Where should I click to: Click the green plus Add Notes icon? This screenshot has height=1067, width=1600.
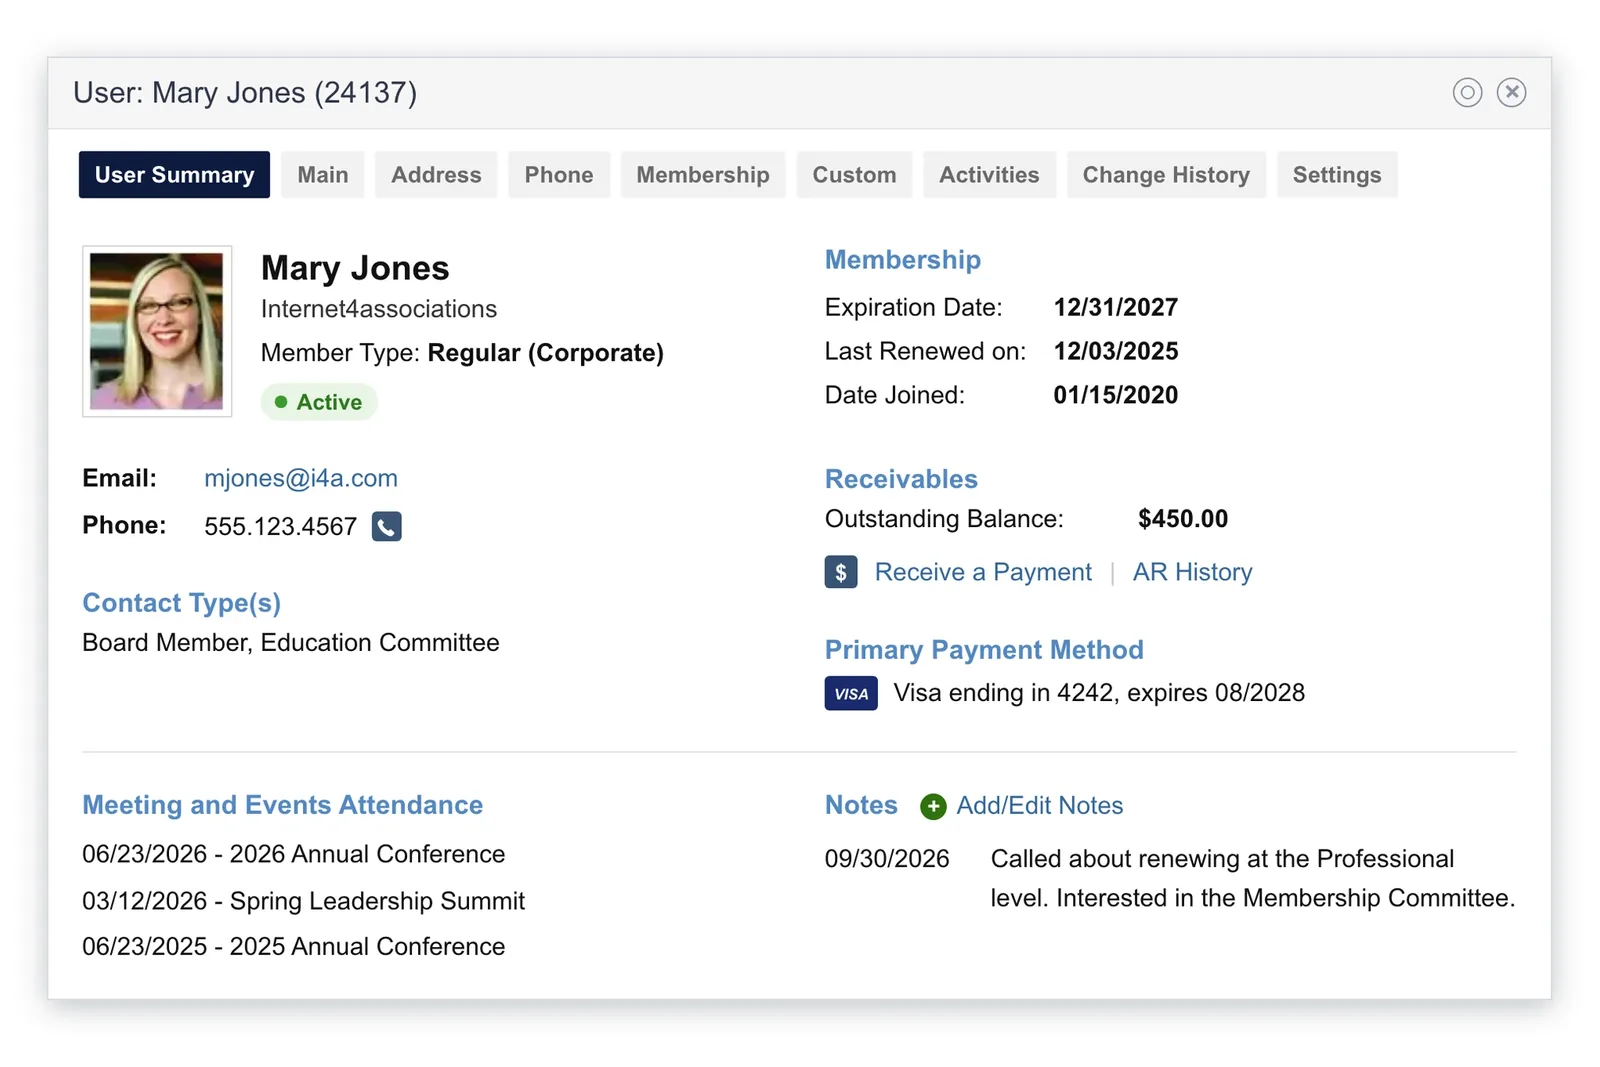(x=933, y=806)
